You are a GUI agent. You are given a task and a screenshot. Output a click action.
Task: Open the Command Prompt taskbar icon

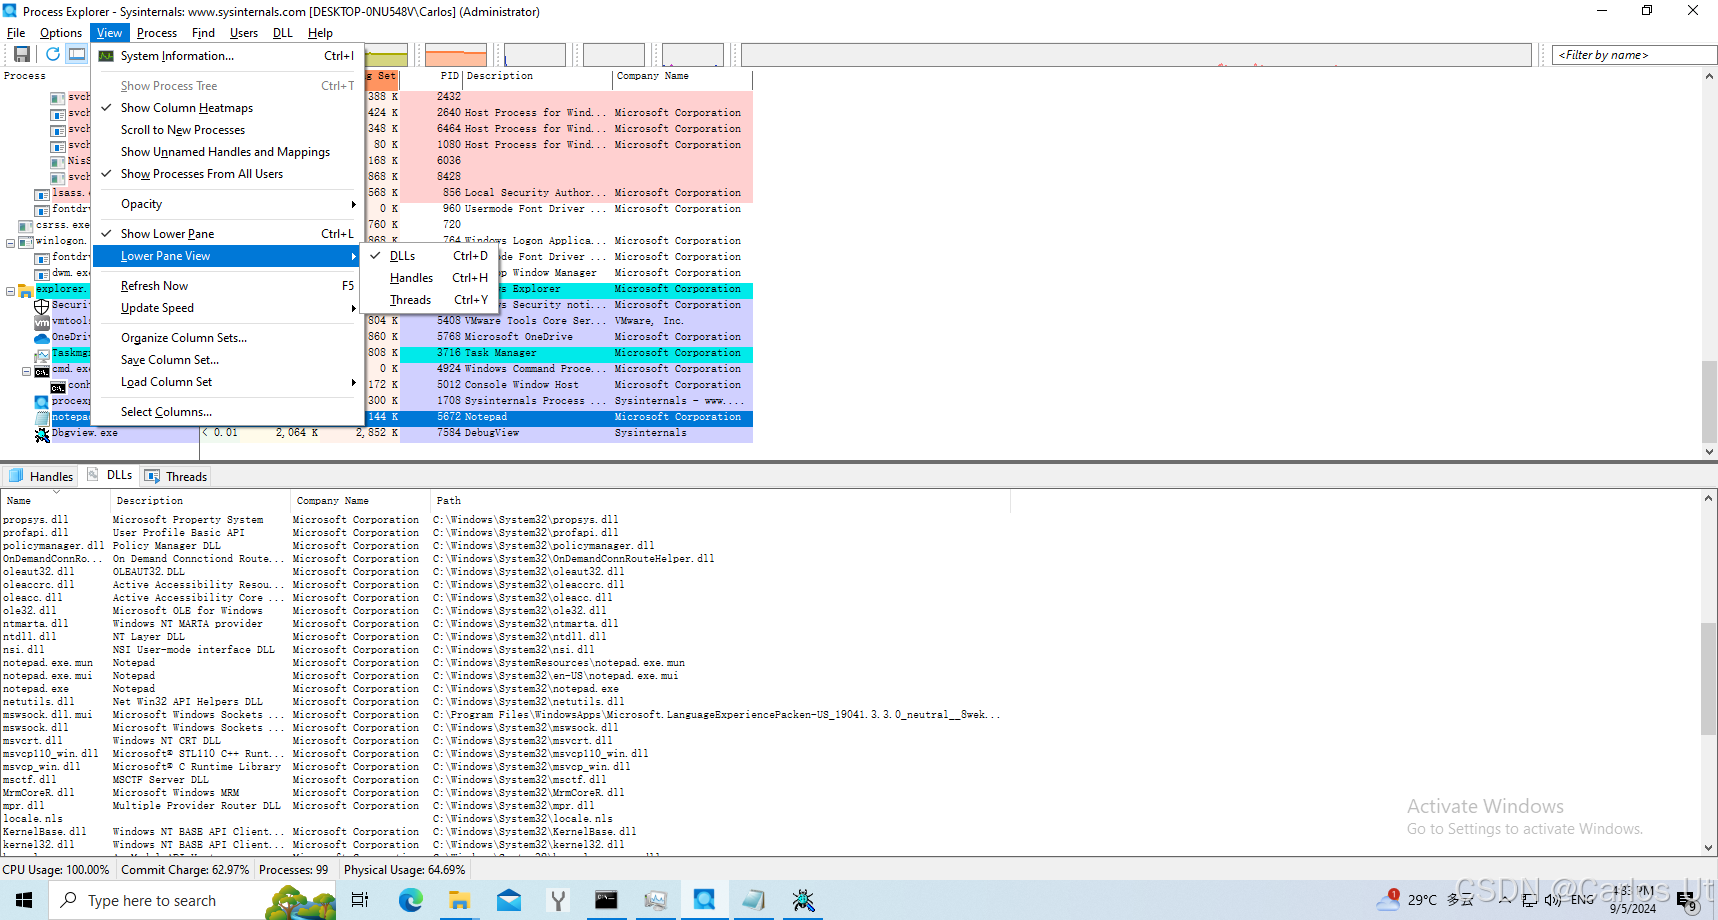pyautogui.click(x=606, y=900)
